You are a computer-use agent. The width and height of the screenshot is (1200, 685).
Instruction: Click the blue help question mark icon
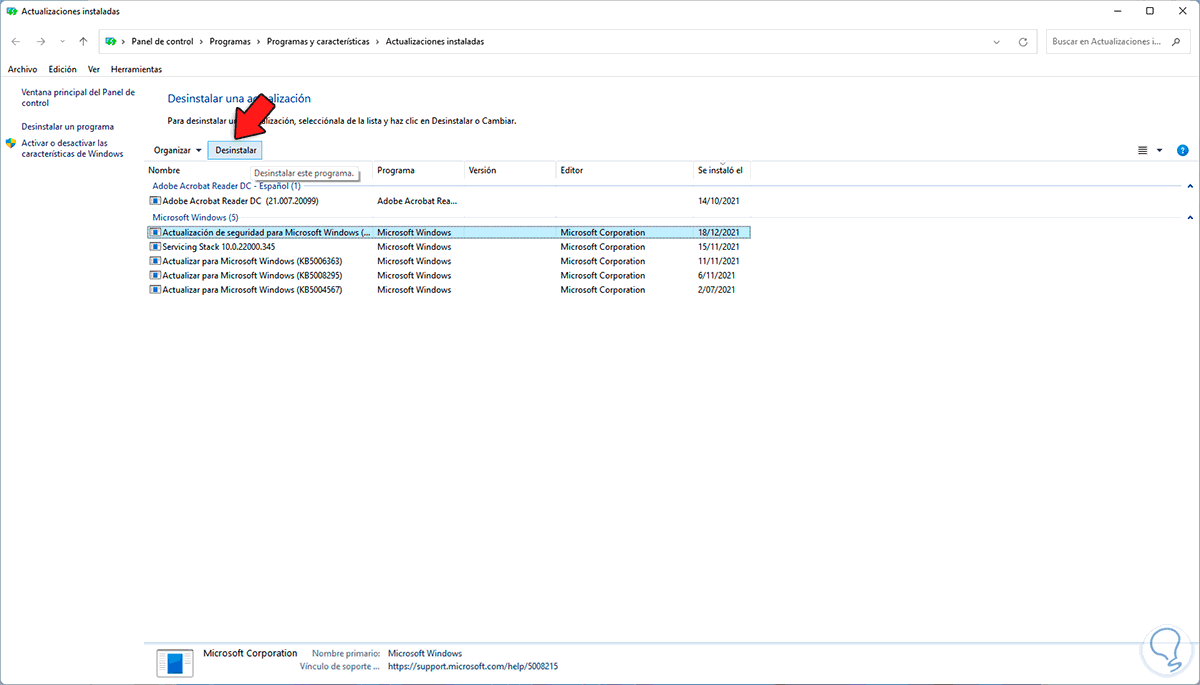[x=1183, y=150]
